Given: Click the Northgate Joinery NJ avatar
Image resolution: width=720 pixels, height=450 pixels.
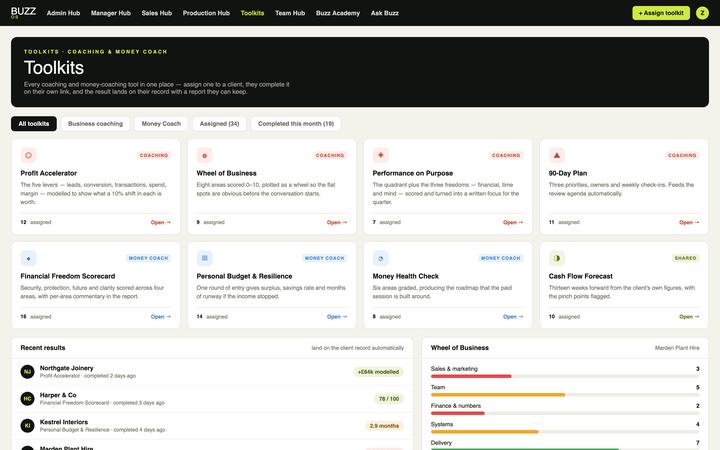Looking at the screenshot, I should point(28,371).
